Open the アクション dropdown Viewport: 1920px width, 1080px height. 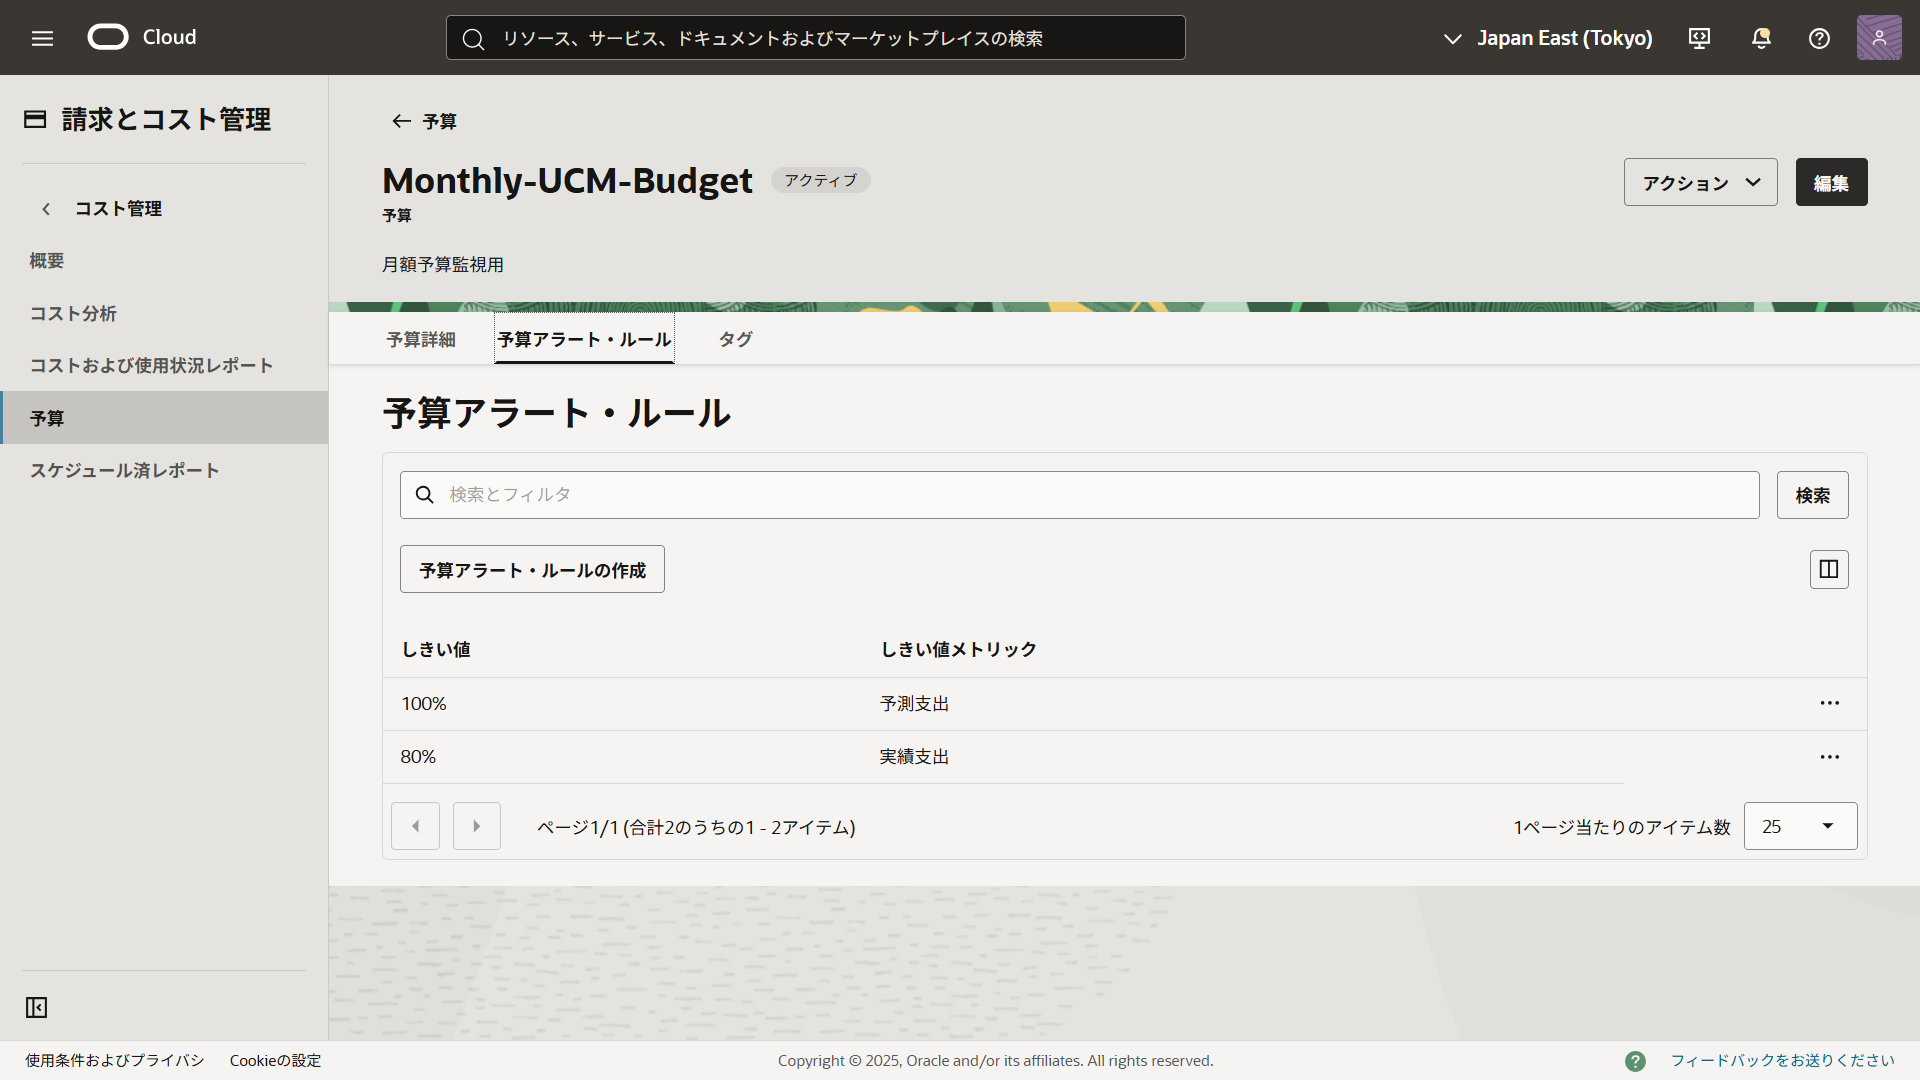pos(1699,182)
